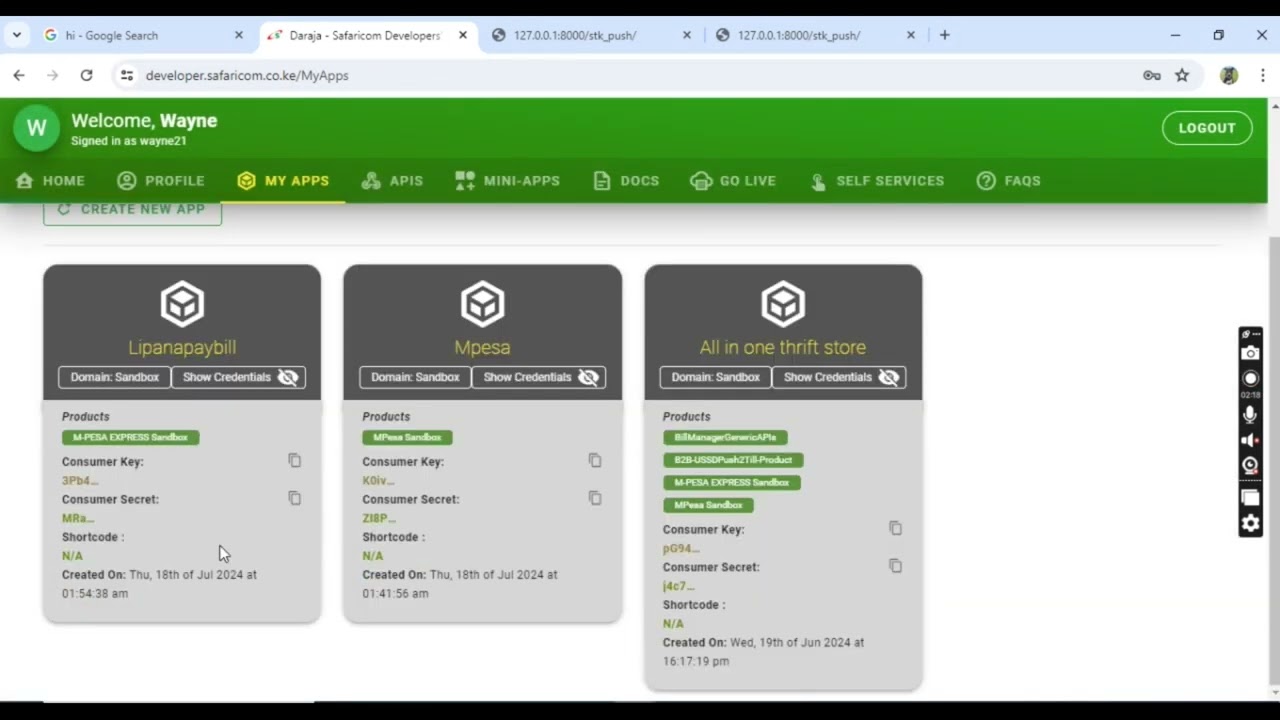Click the W user avatar
Viewport: 1280px width, 720px height.
pos(37,128)
